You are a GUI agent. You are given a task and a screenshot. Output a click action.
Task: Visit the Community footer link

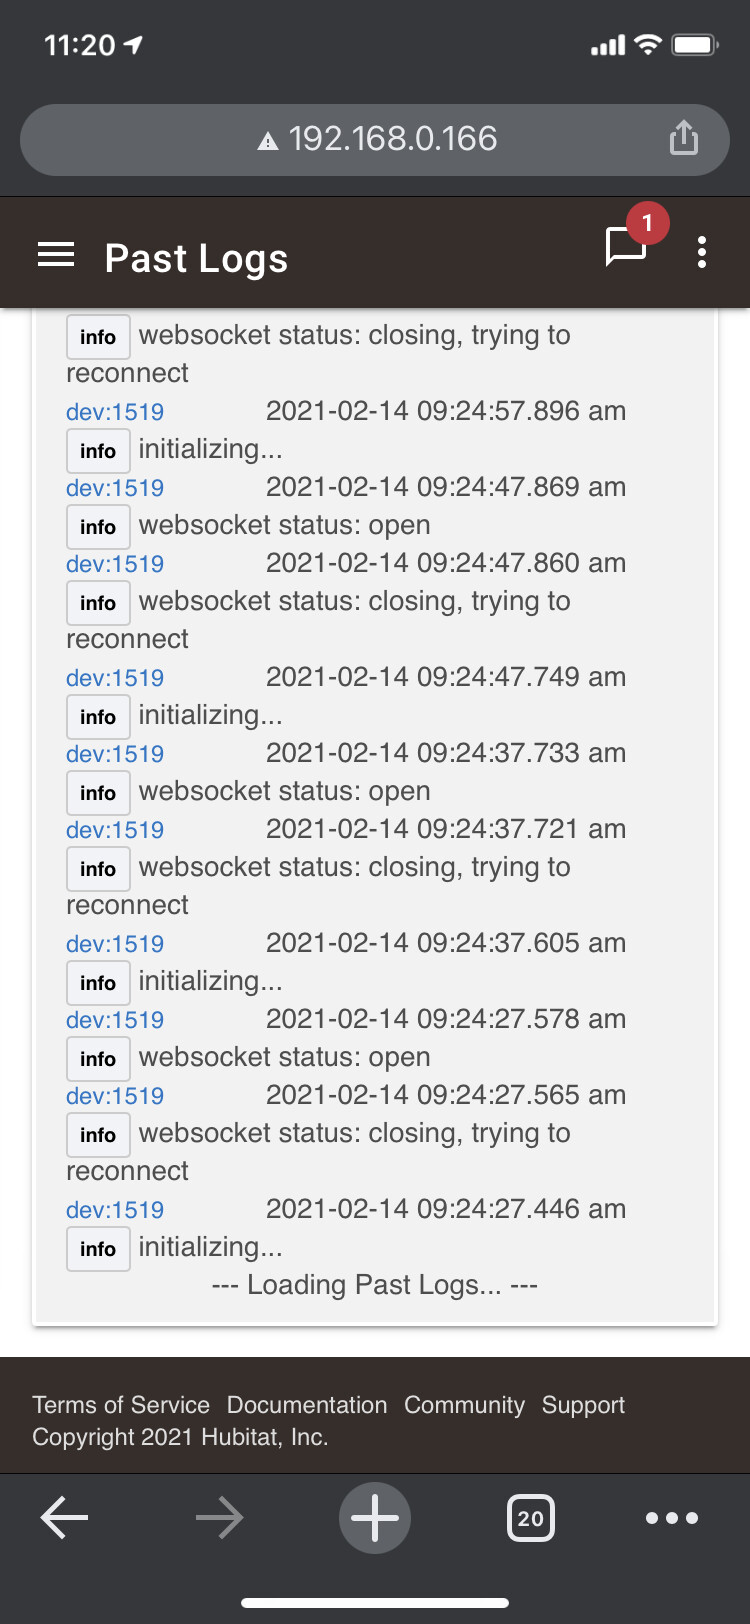[x=464, y=1405]
